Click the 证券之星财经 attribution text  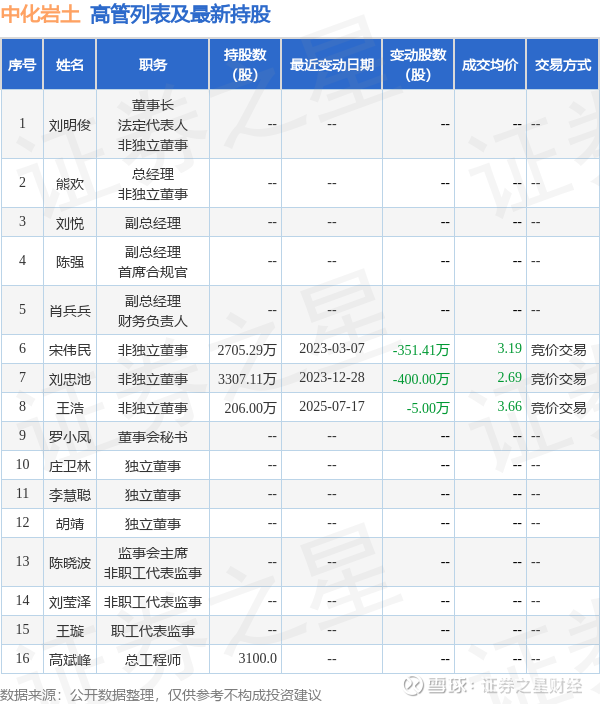(x=532, y=686)
